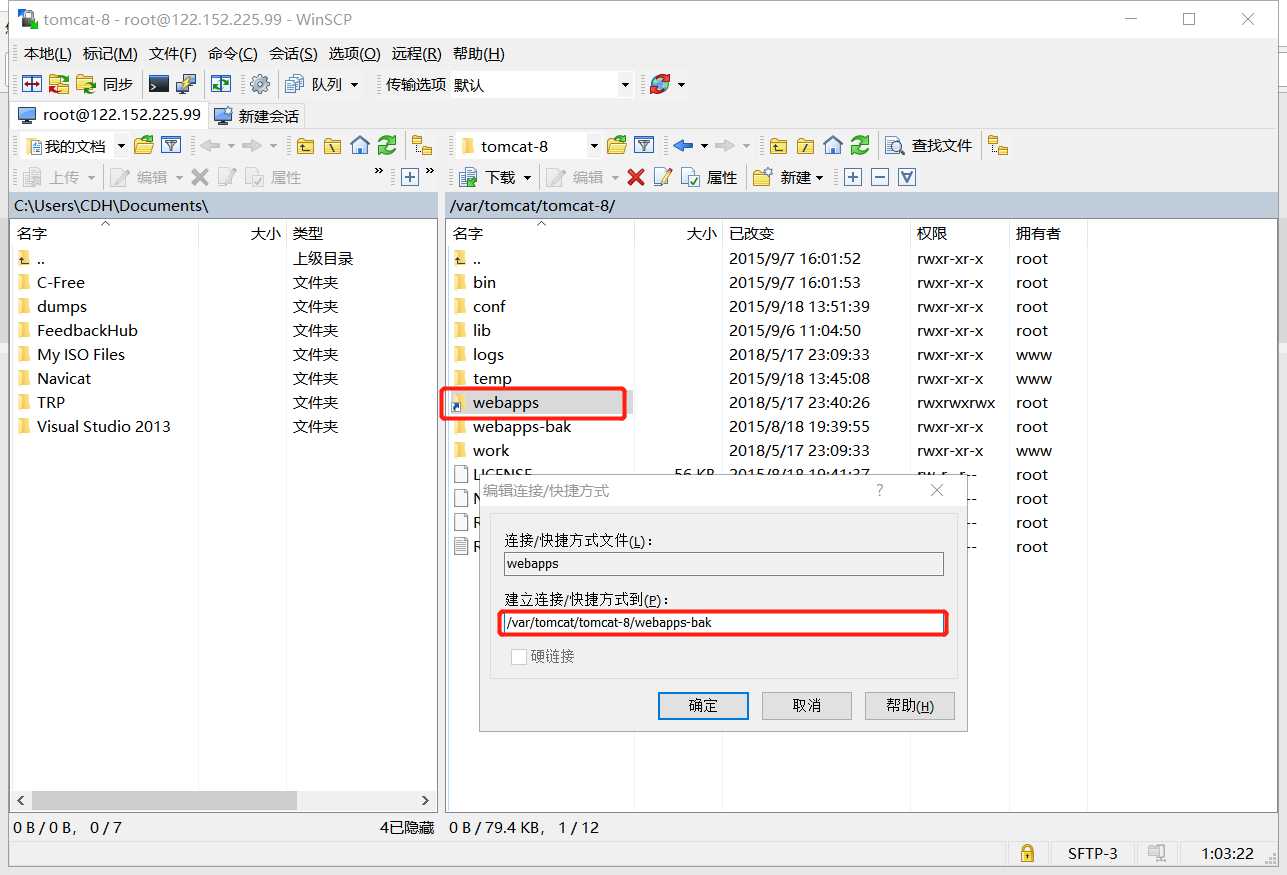Open the tomcat-8 remote directory dropdown
Image resolution: width=1287 pixels, height=875 pixels.
click(529, 146)
